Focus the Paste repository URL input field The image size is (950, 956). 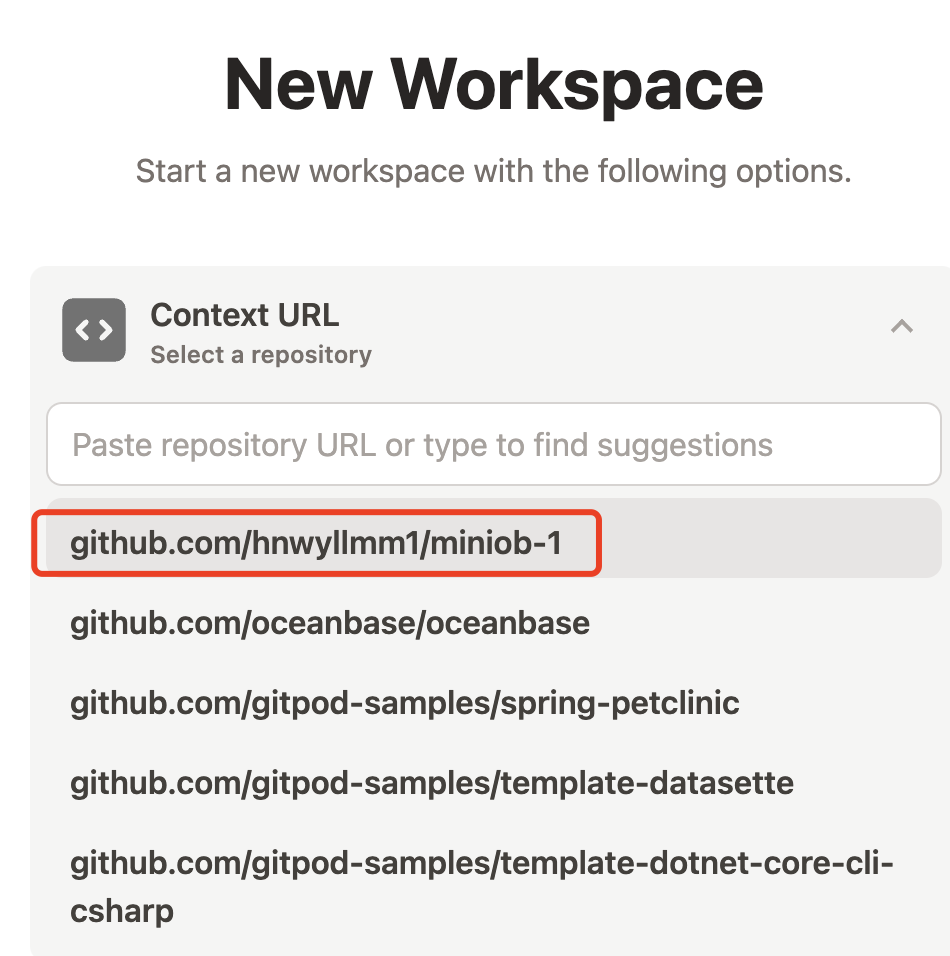494,444
